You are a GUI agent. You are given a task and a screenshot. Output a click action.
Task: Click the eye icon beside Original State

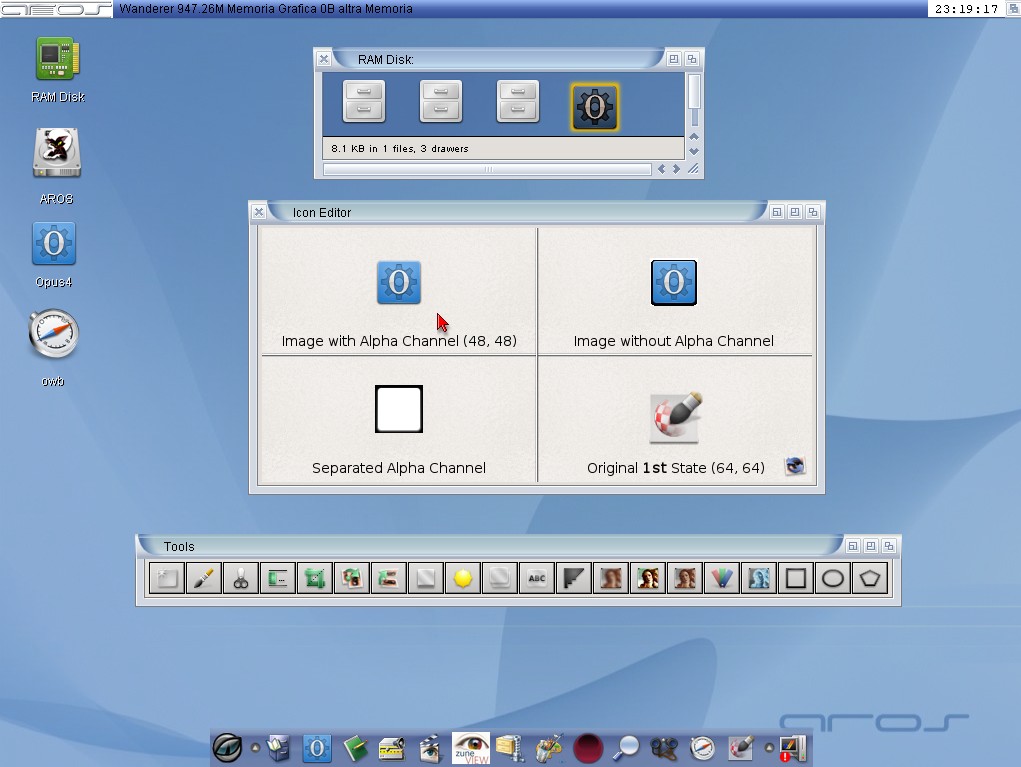[x=795, y=466]
